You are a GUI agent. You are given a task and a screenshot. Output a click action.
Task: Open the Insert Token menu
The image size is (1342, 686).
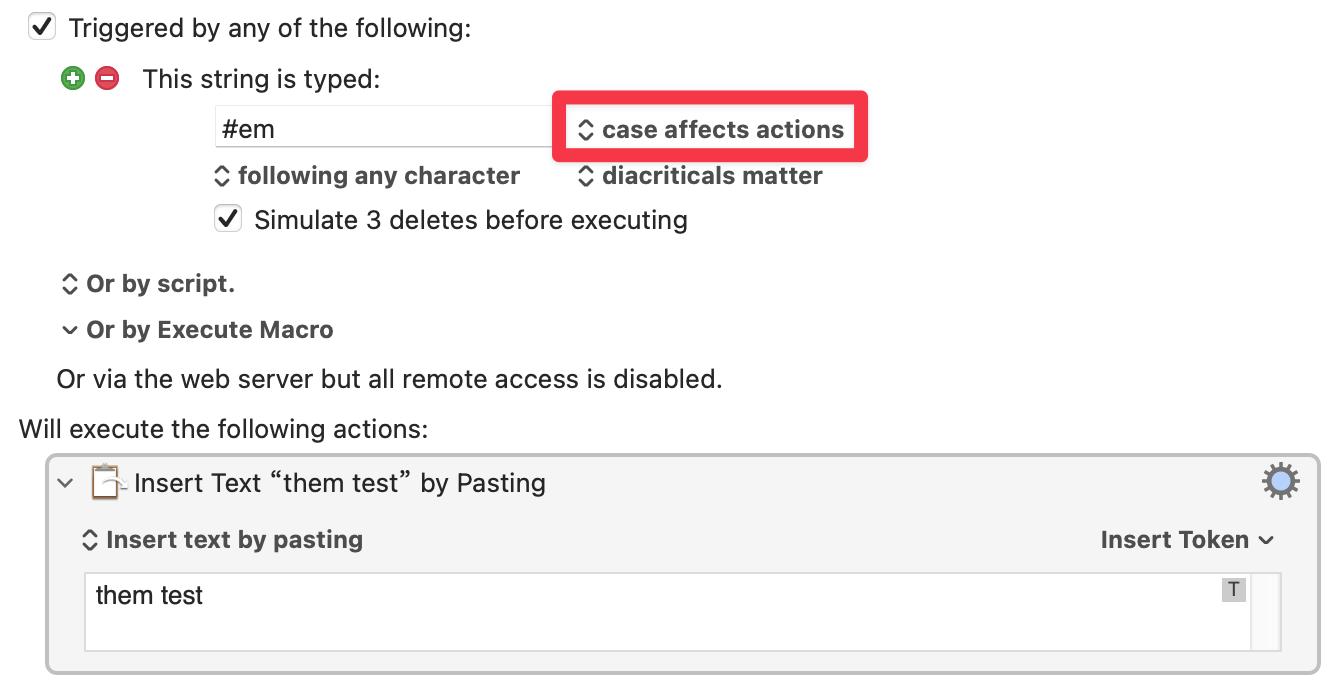[x=1187, y=540]
